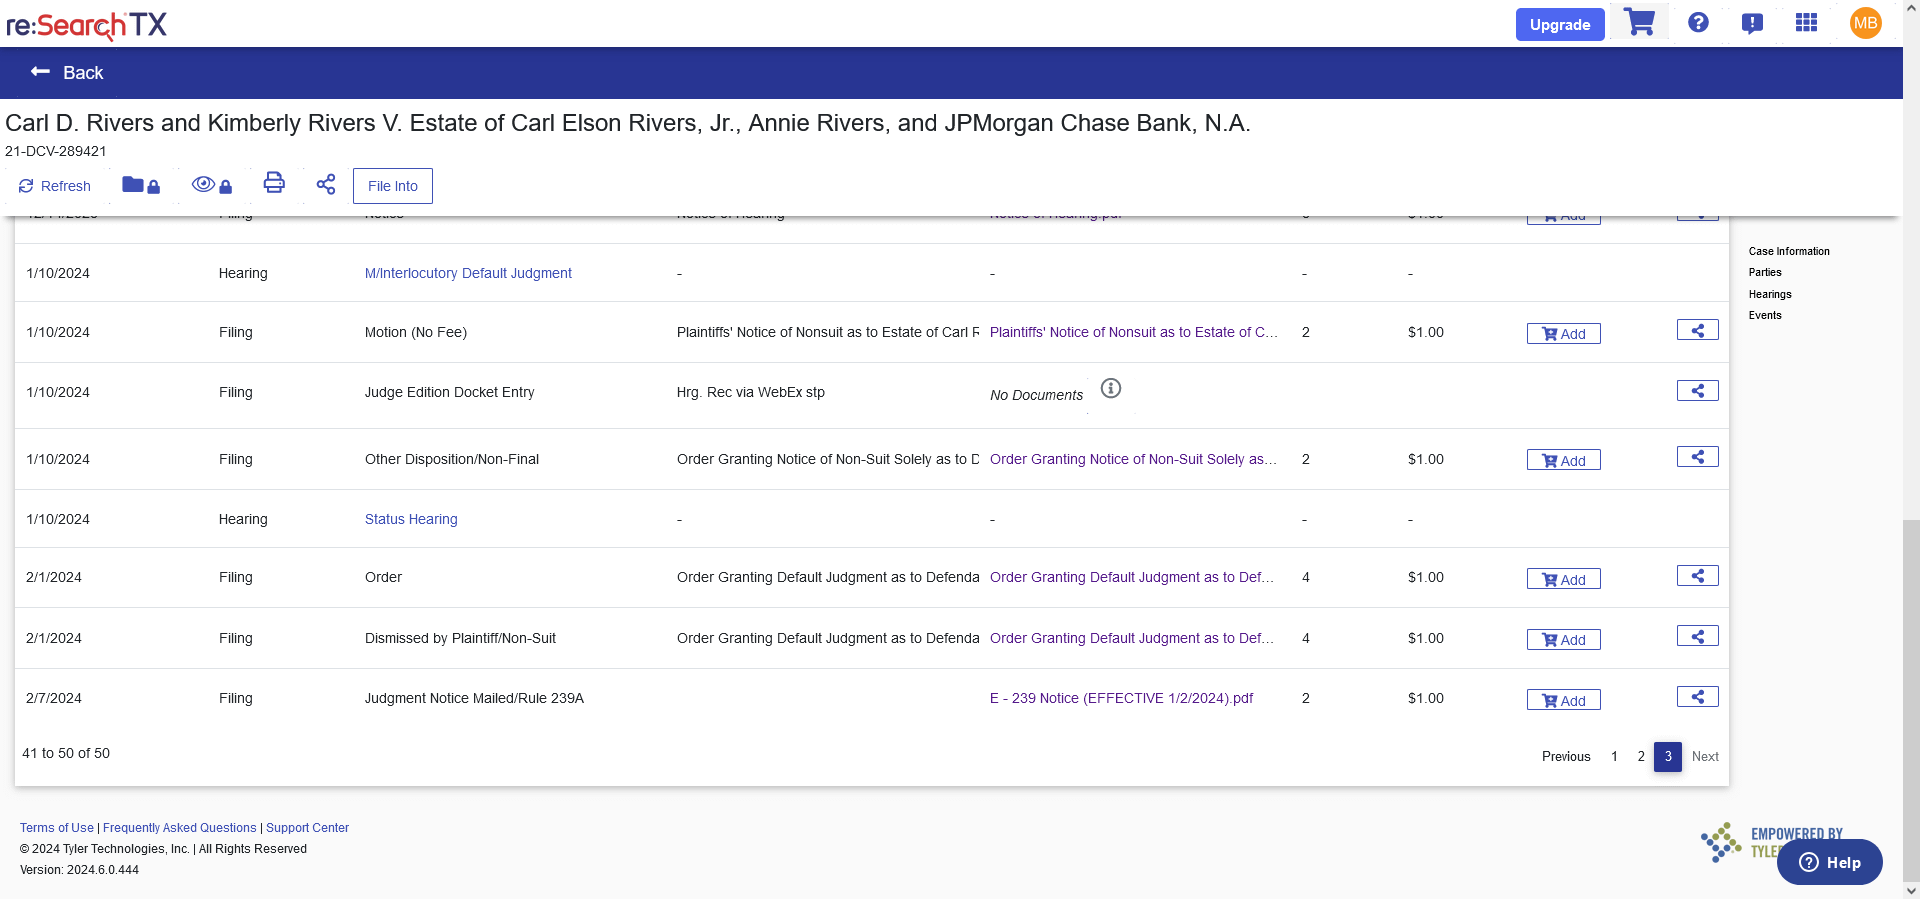This screenshot has width=1920, height=899.
Task: Share the 2/1/2024 Order filing row
Action: tap(1697, 576)
